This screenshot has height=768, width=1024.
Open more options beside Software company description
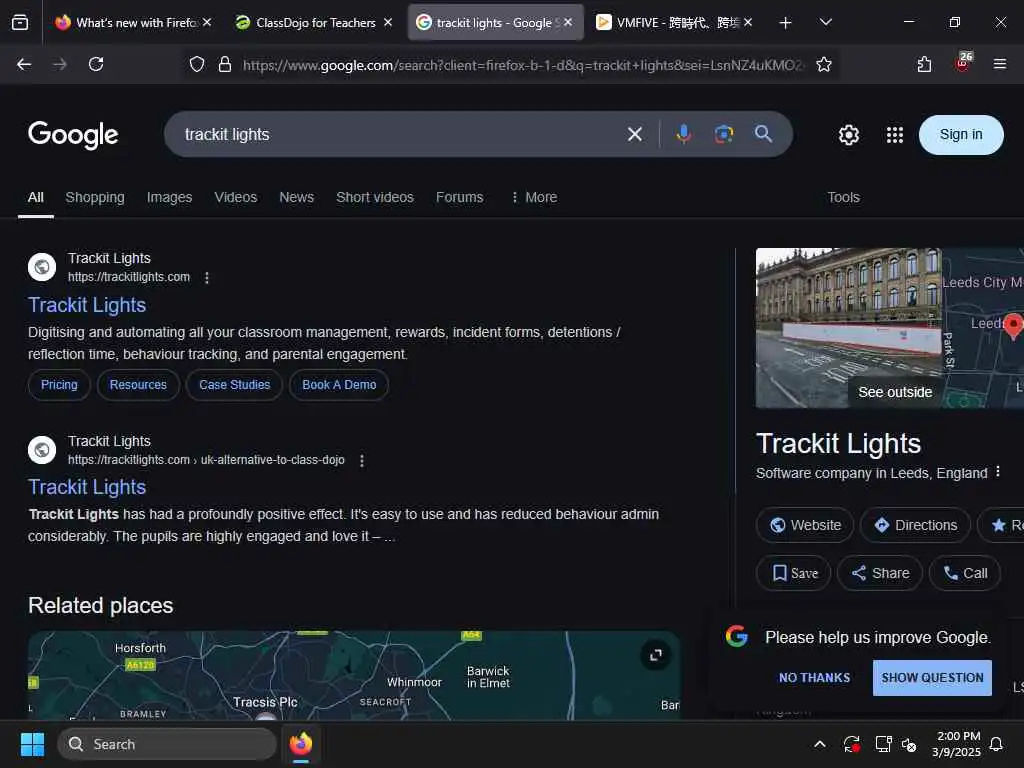(998, 472)
